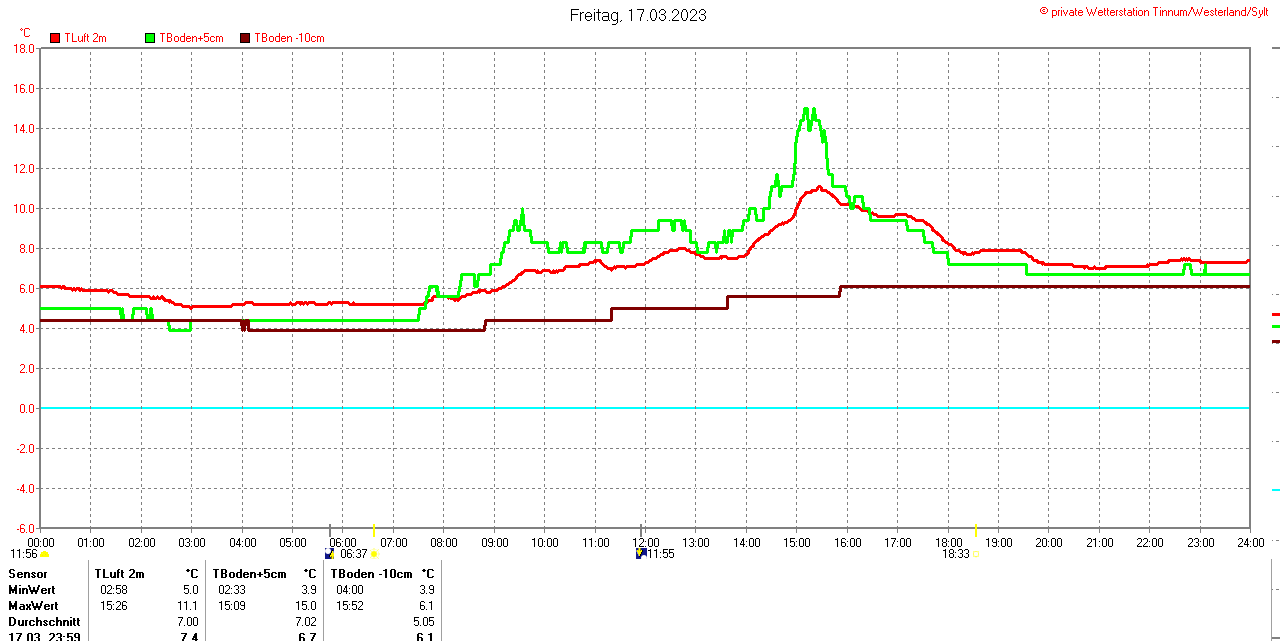The width and height of the screenshot is (1280, 641).
Task: Click the red TLuft 2m legend square
Action: [55, 38]
